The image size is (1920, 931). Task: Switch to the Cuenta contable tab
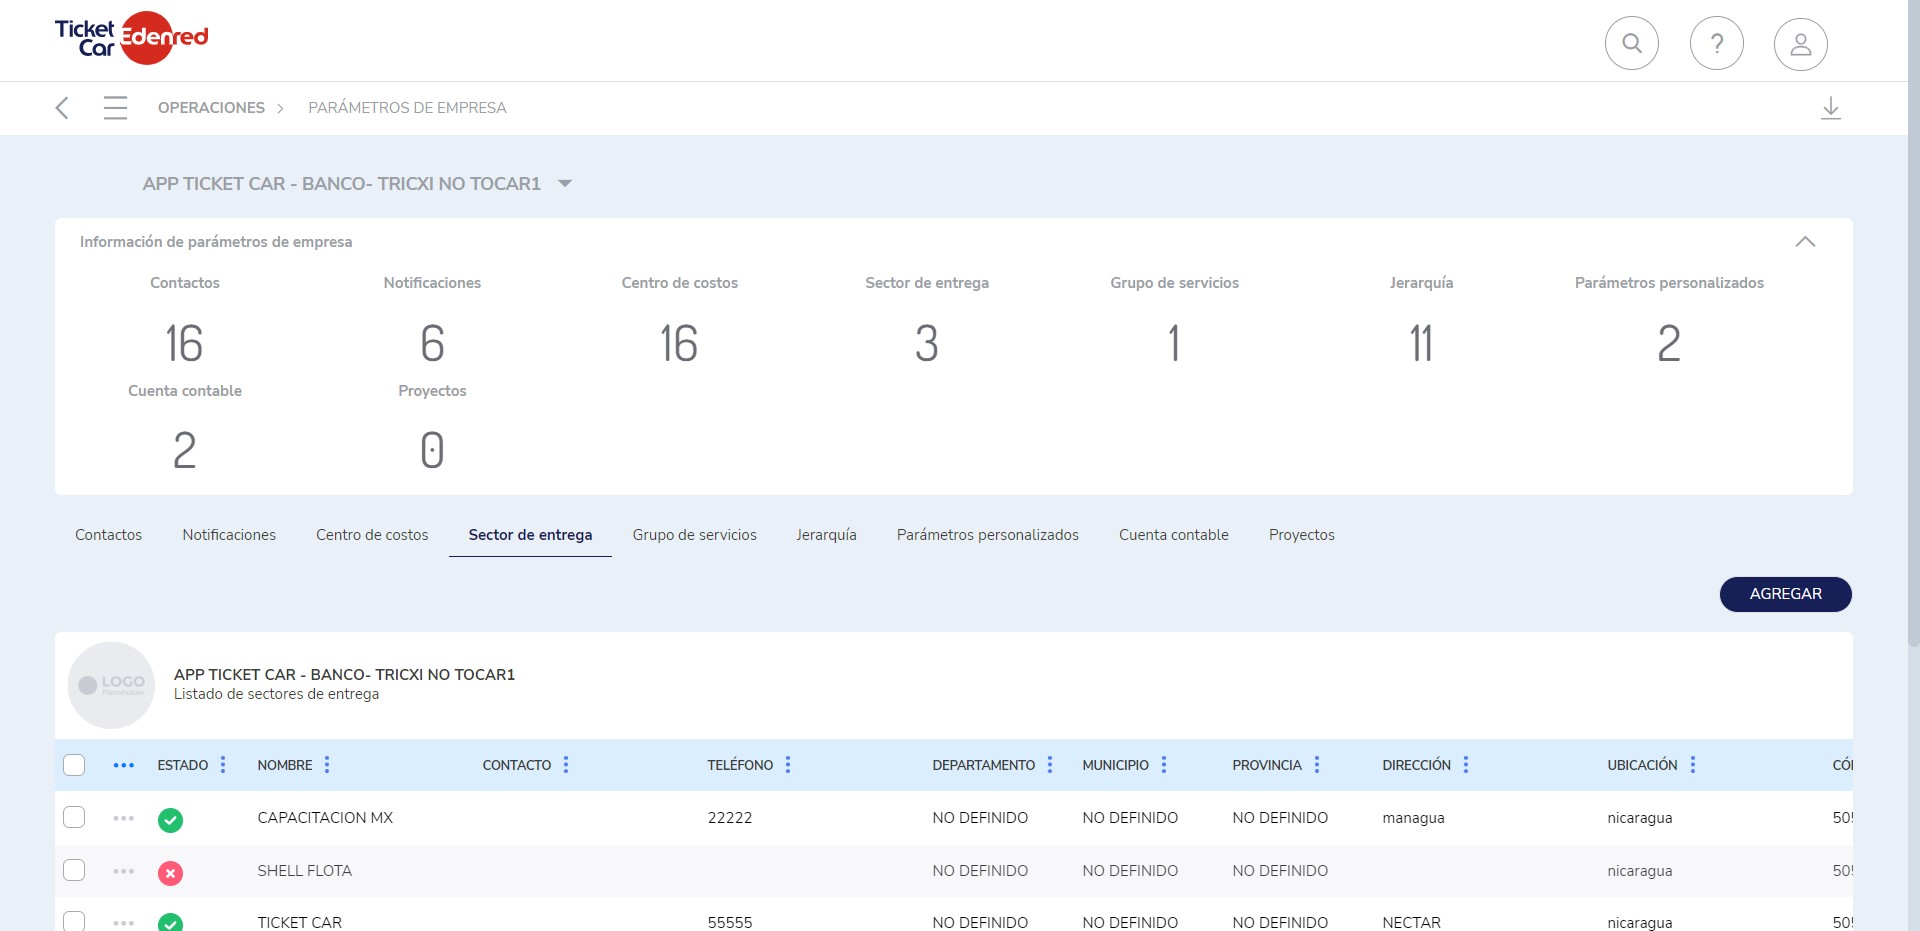coord(1174,535)
